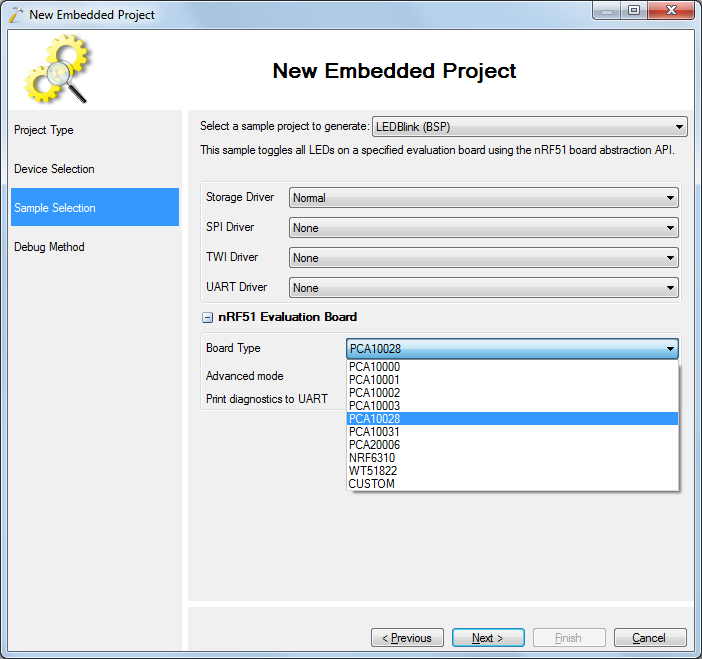Minimize the New Embedded Project window
This screenshot has height=659, width=702.
coord(607,10)
